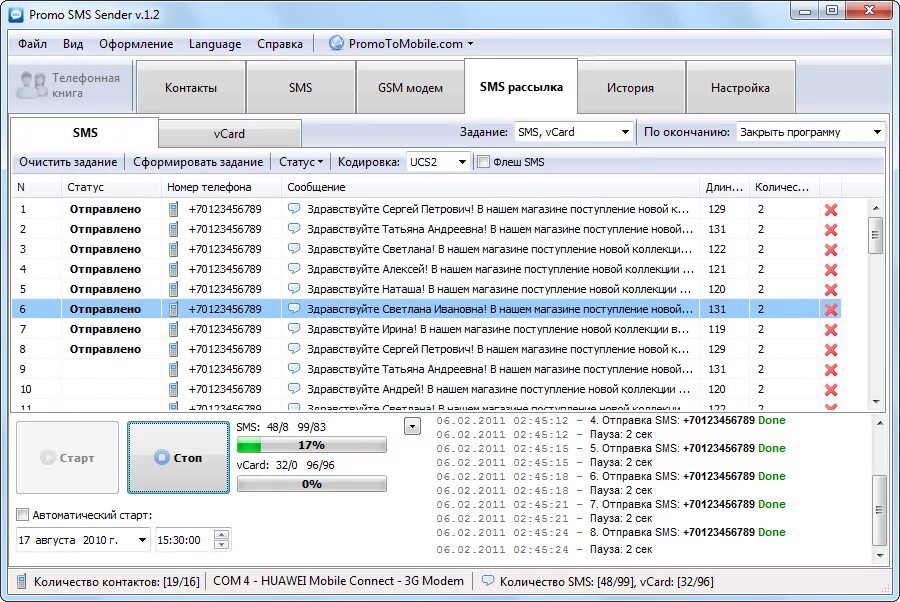Click the message bubble icon in row 2
The width and height of the screenshot is (900, 602).
pos(294,228)
